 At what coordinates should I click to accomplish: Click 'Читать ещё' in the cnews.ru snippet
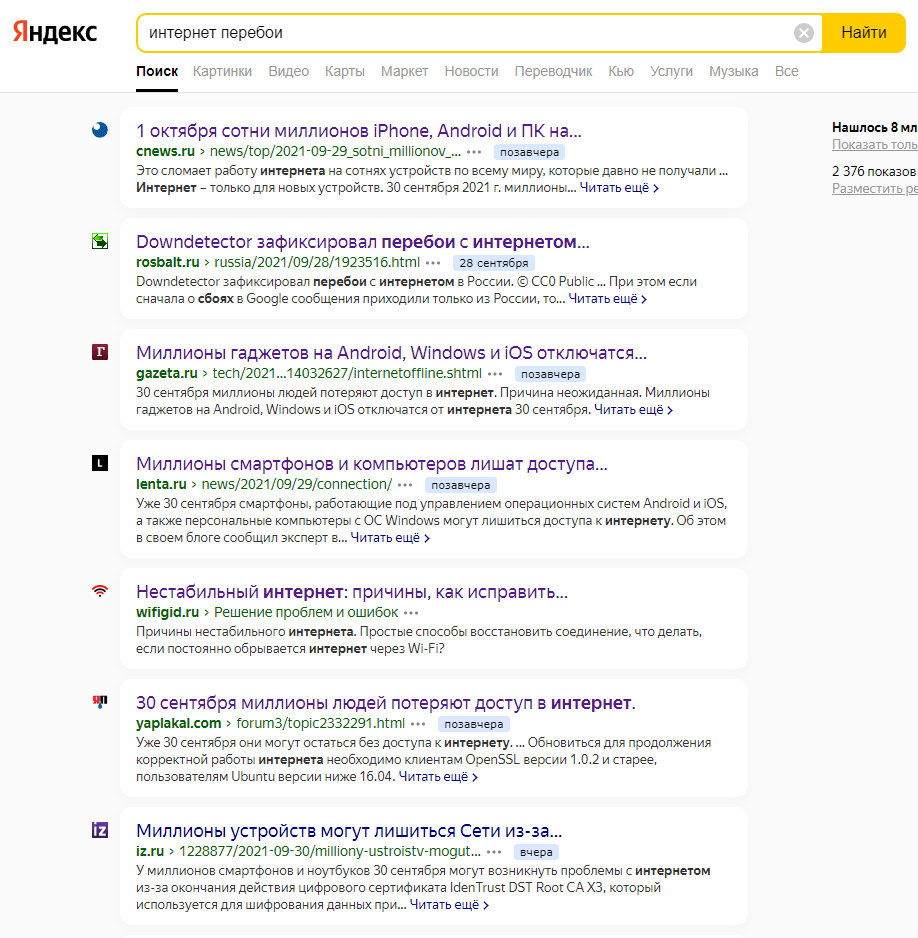pos(619,188)
